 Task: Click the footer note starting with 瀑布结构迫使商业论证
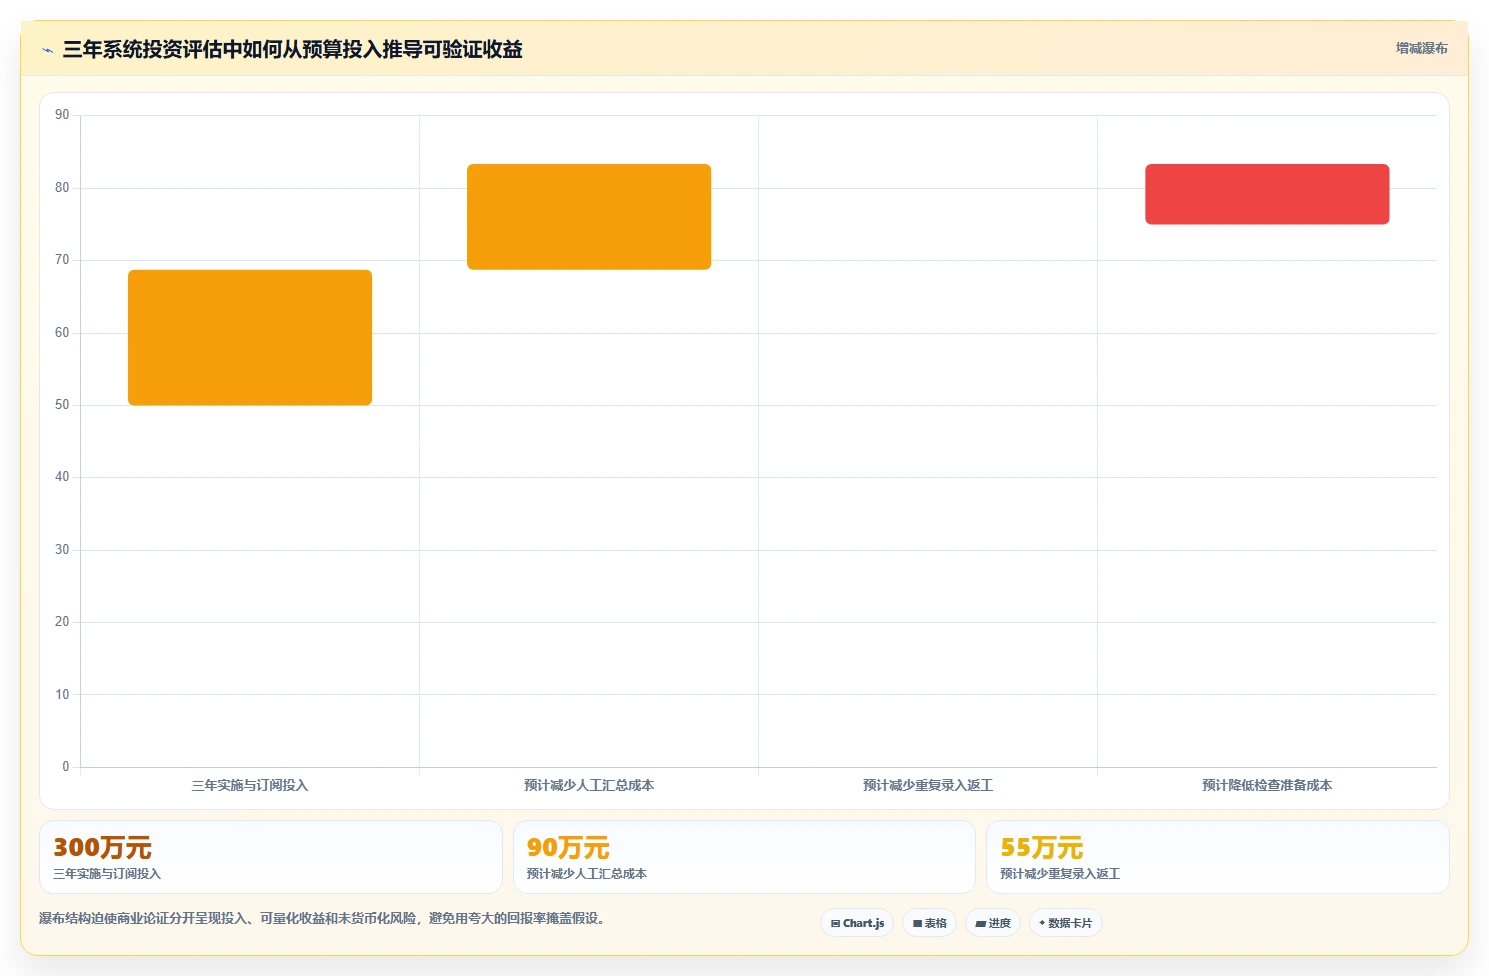(x=323, y=918)
